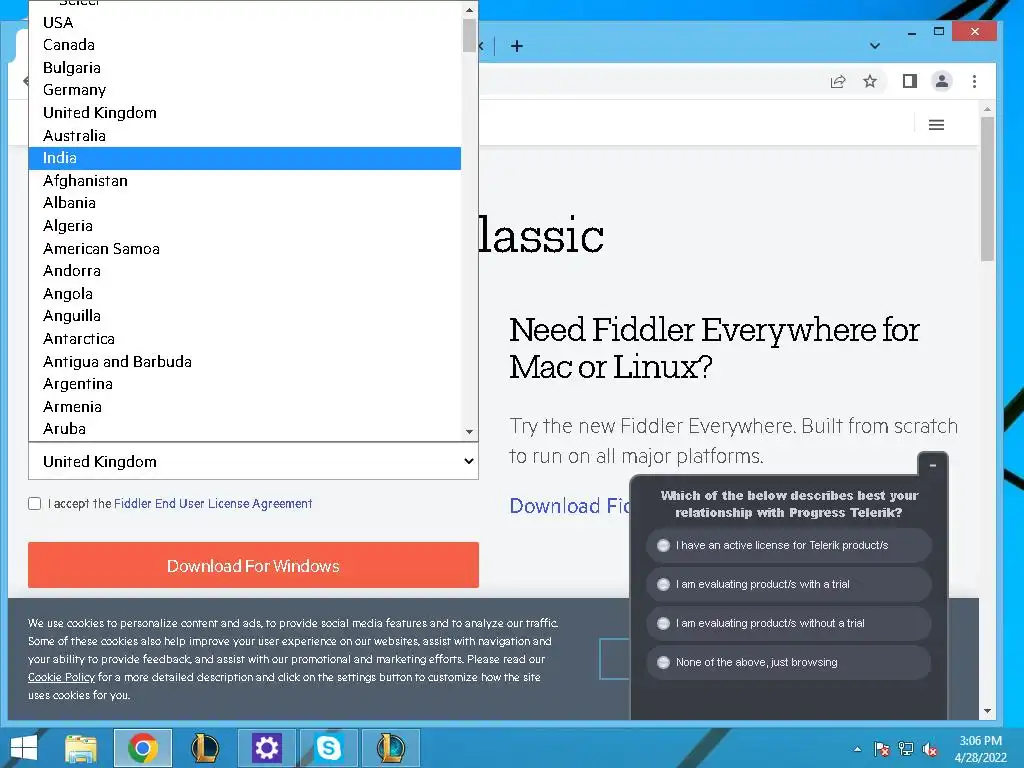Image resolution: width=1024 pixels, height=768 pixels.
Task: Select Argentina in the country list
Action: [x=245, y=384]
